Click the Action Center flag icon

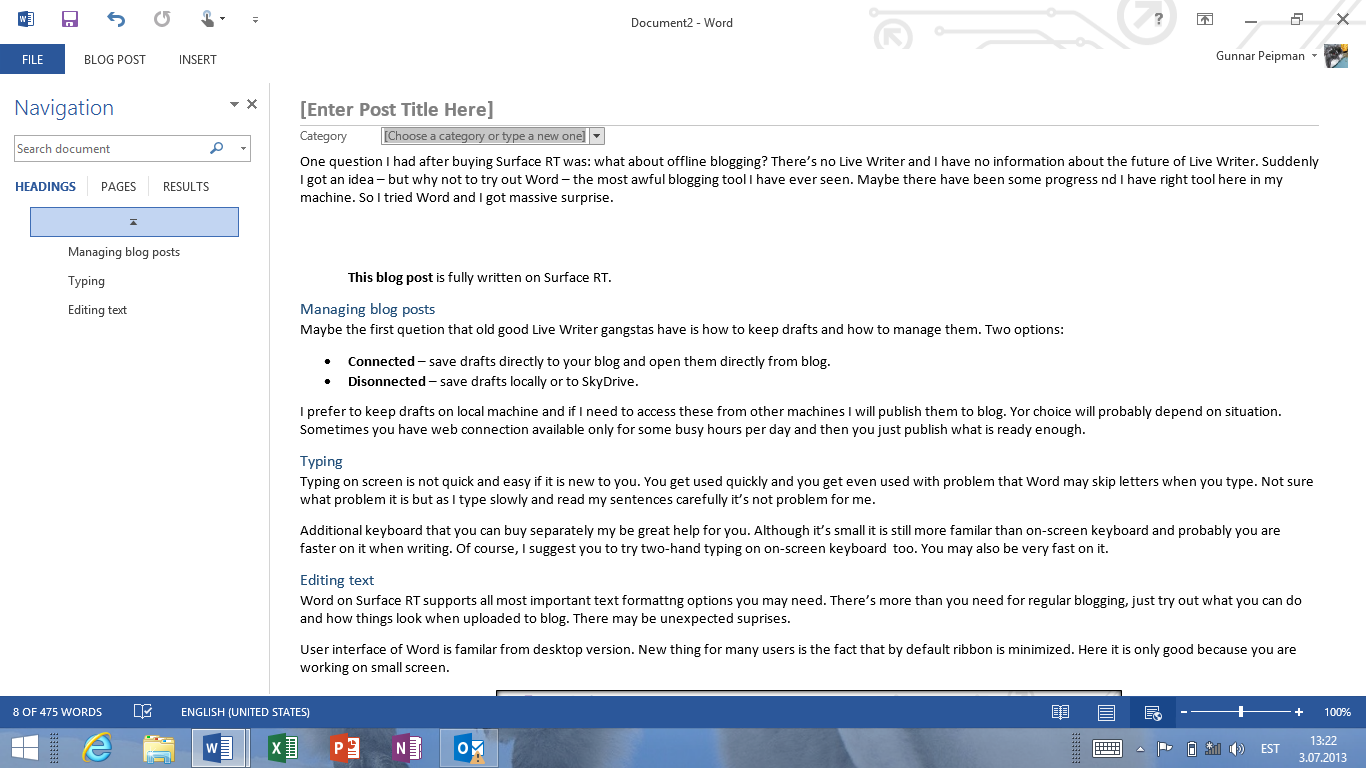pyautogui.click(x=1165, y=748)
